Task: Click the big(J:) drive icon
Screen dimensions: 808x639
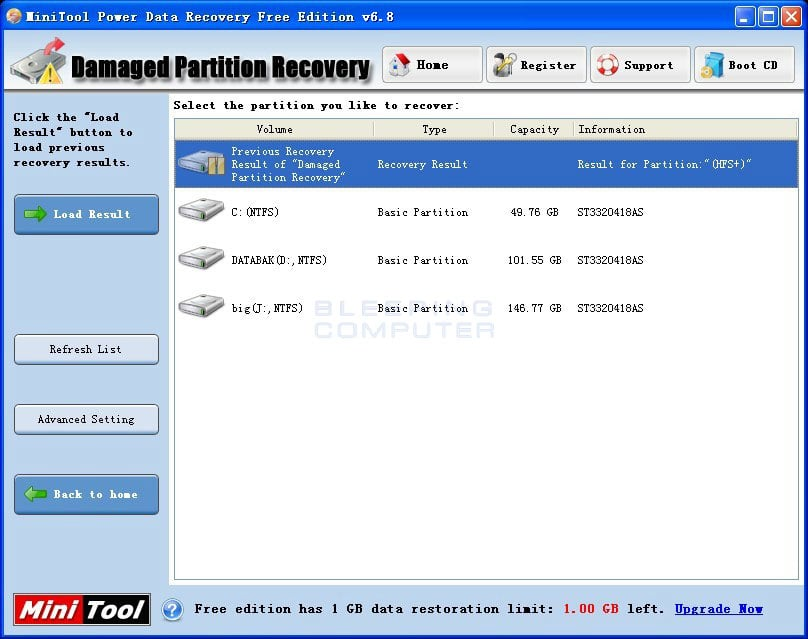Action: click(200, 306)
